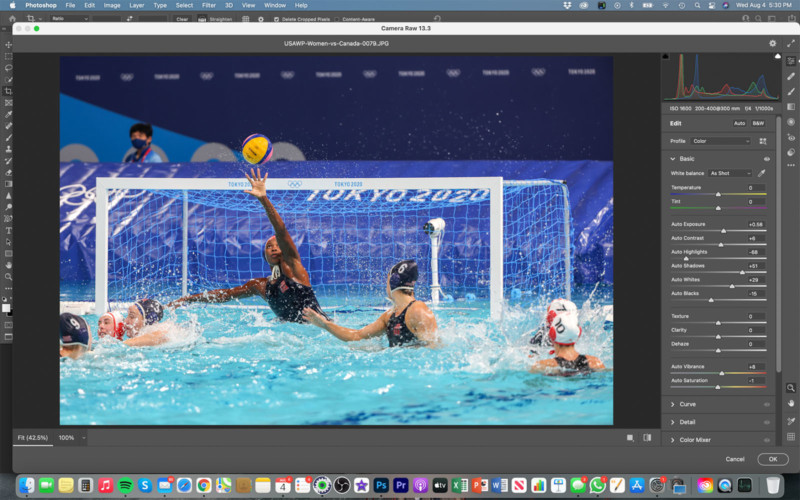
Task: Toggle Content-Aware checkbox
Action: [338, 19]
